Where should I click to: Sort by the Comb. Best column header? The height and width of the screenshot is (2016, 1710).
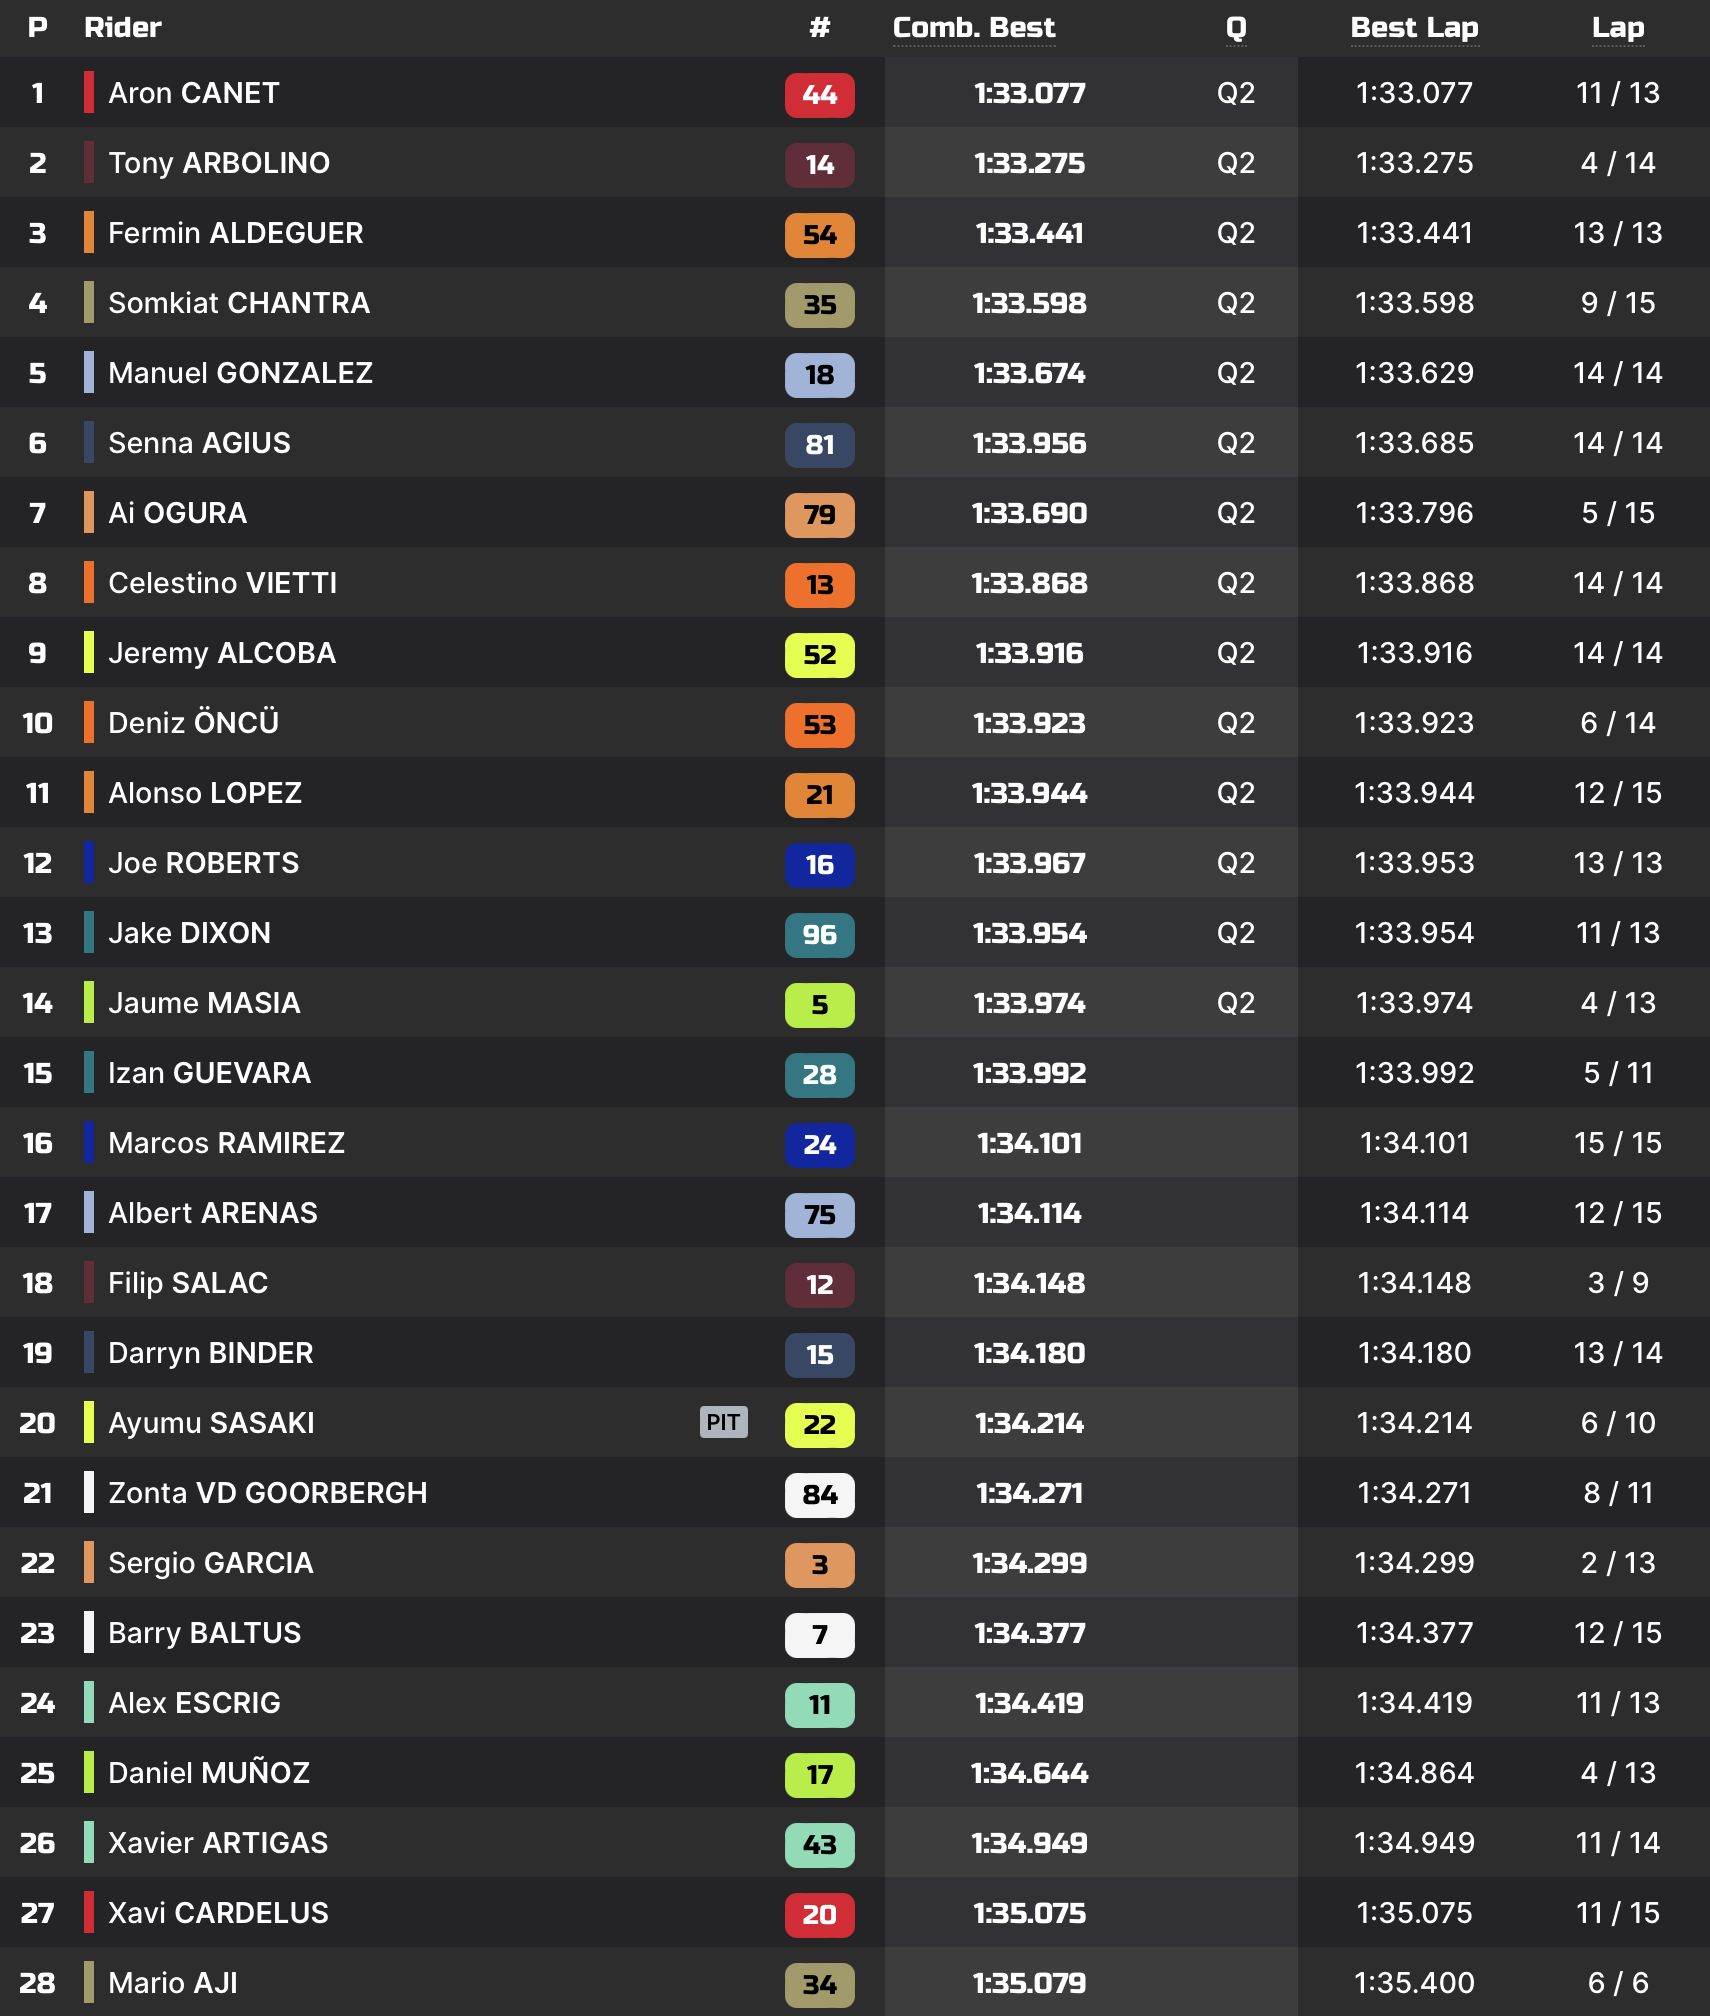point(973,28)
